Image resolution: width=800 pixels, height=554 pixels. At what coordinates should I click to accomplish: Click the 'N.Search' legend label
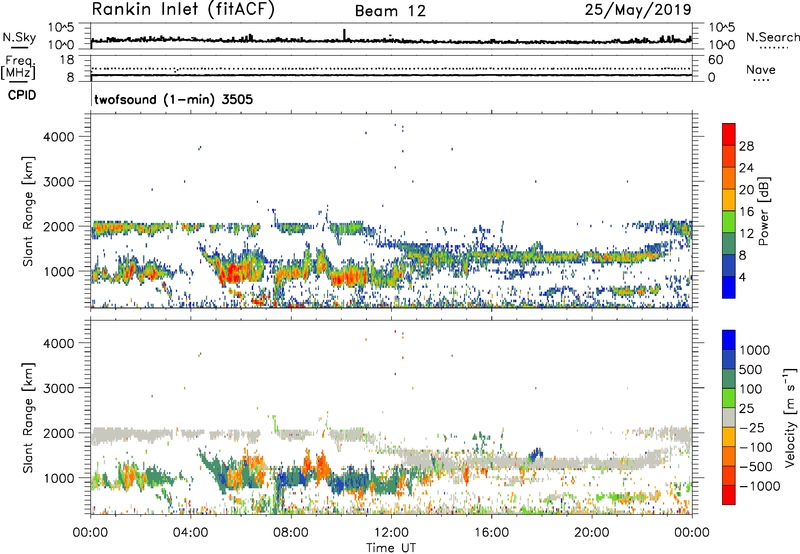[772, 37]
